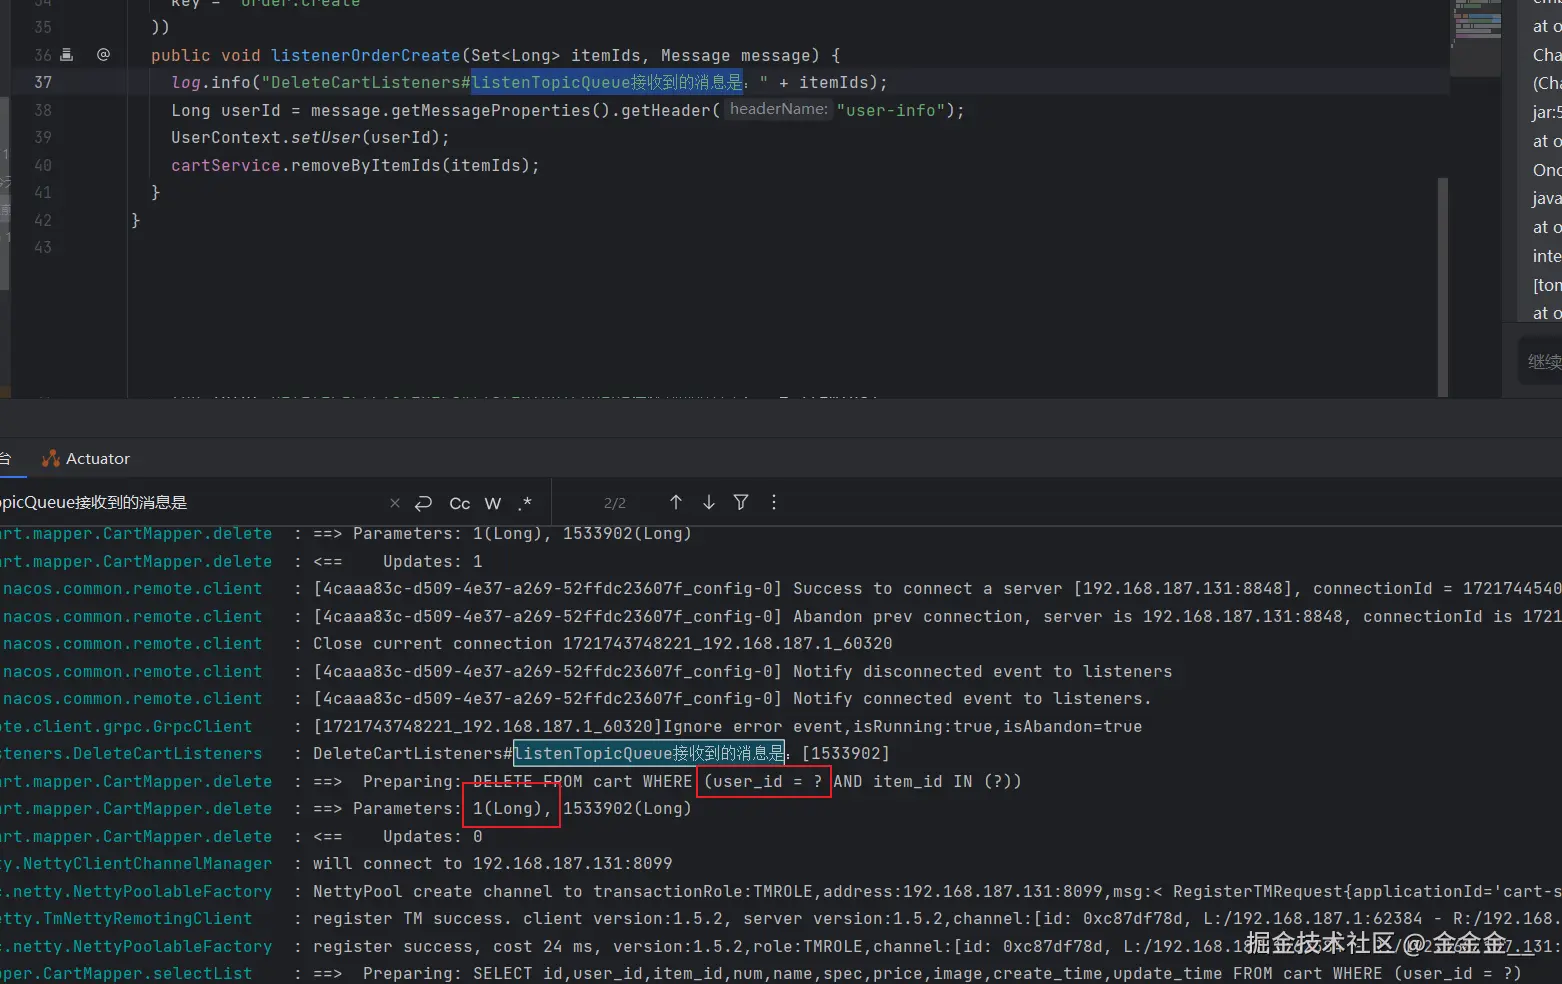Toggle Words (W) option in search
Image resolution: width=1562 pixels, height=984 pixels.
pos(493,503)
